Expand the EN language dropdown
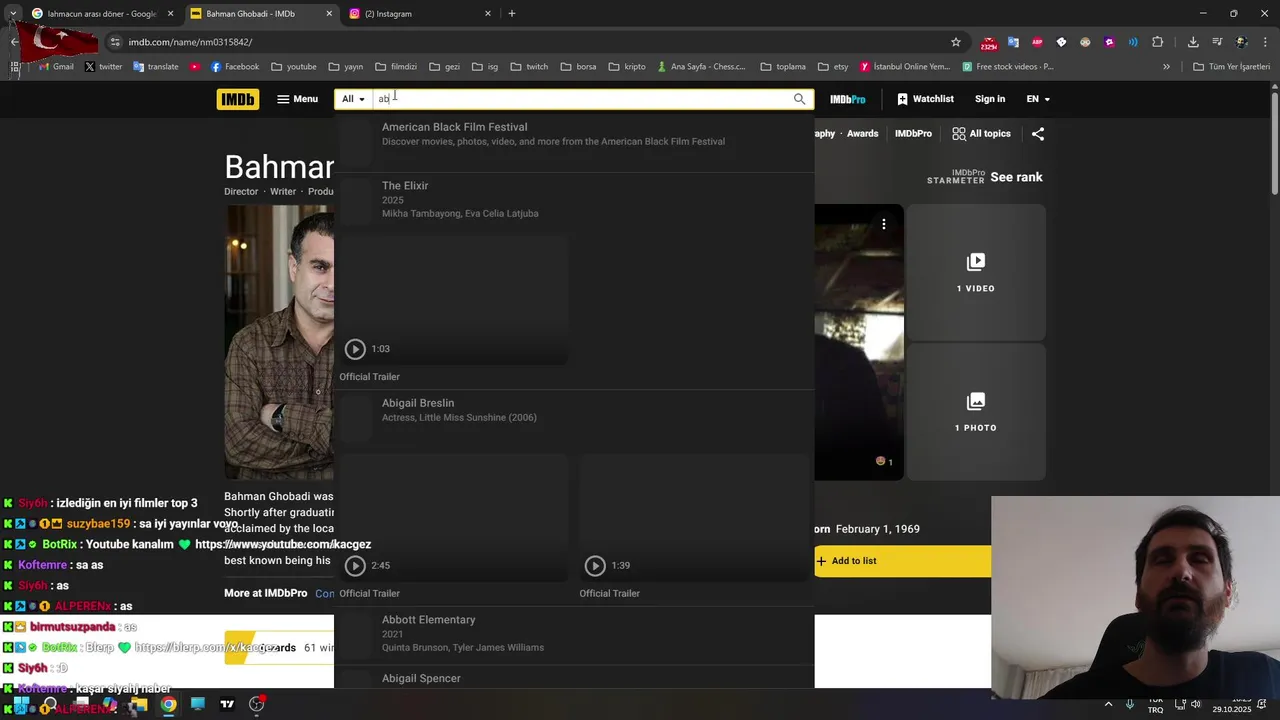The image size is (1280, 720). [x=1038, y=99]
